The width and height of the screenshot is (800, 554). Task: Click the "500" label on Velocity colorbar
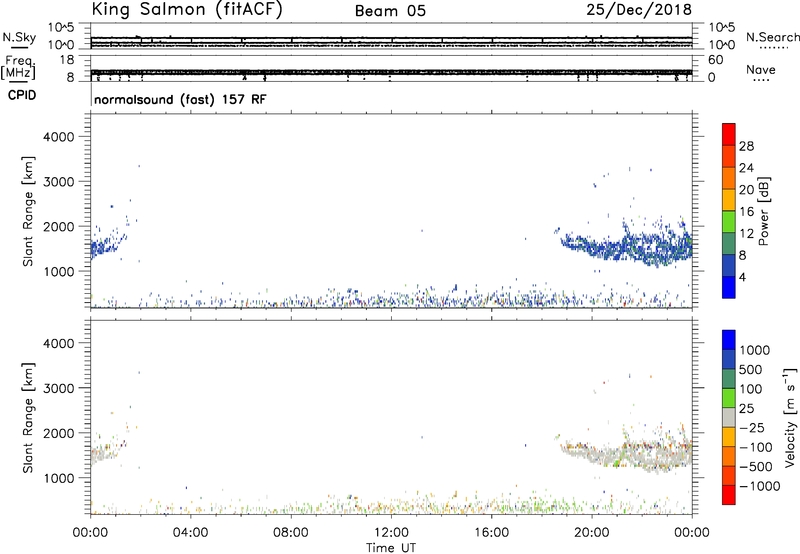coord(752,370)
